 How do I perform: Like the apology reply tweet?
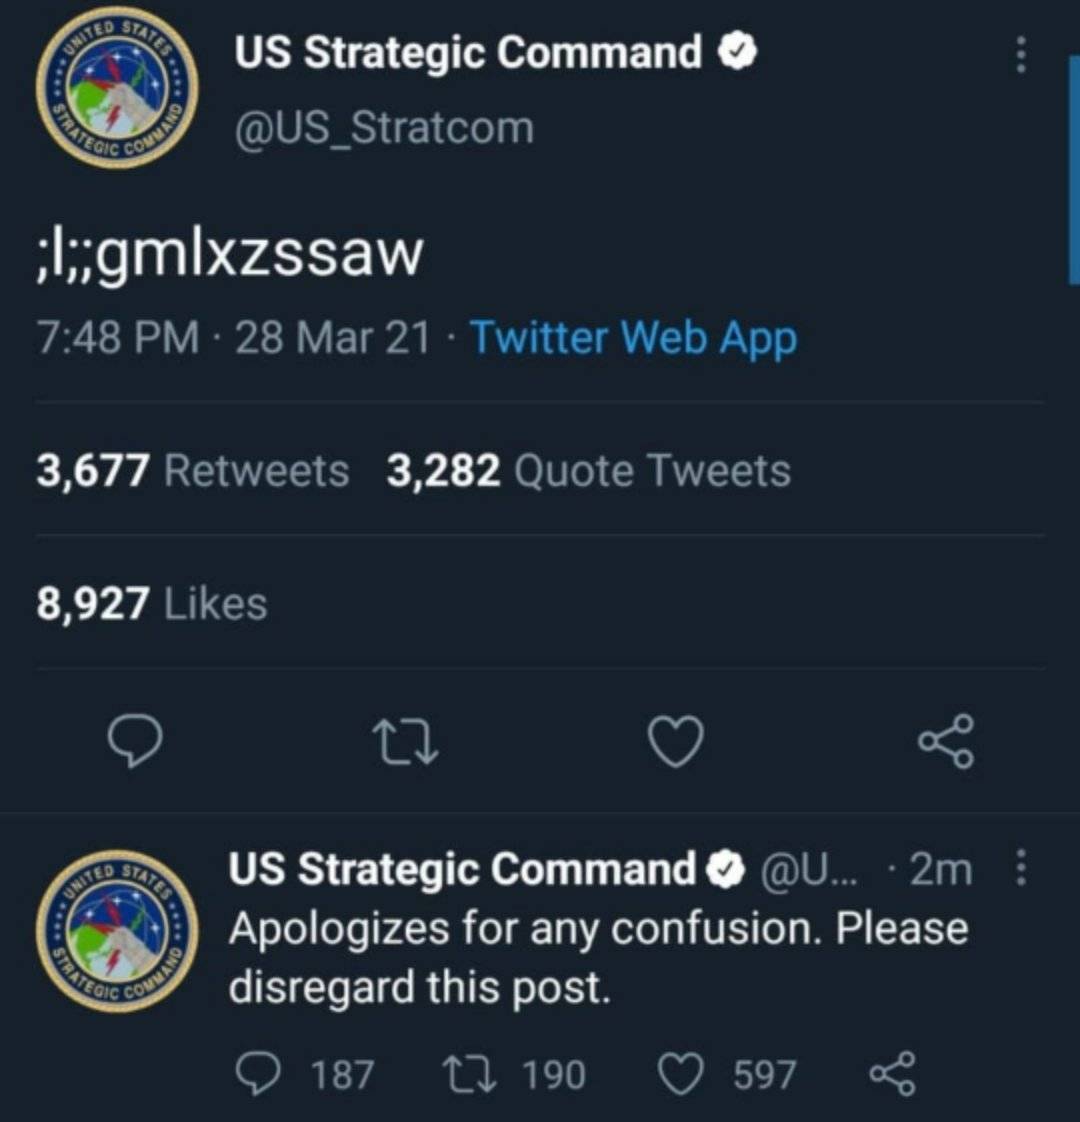[726, 1075]
